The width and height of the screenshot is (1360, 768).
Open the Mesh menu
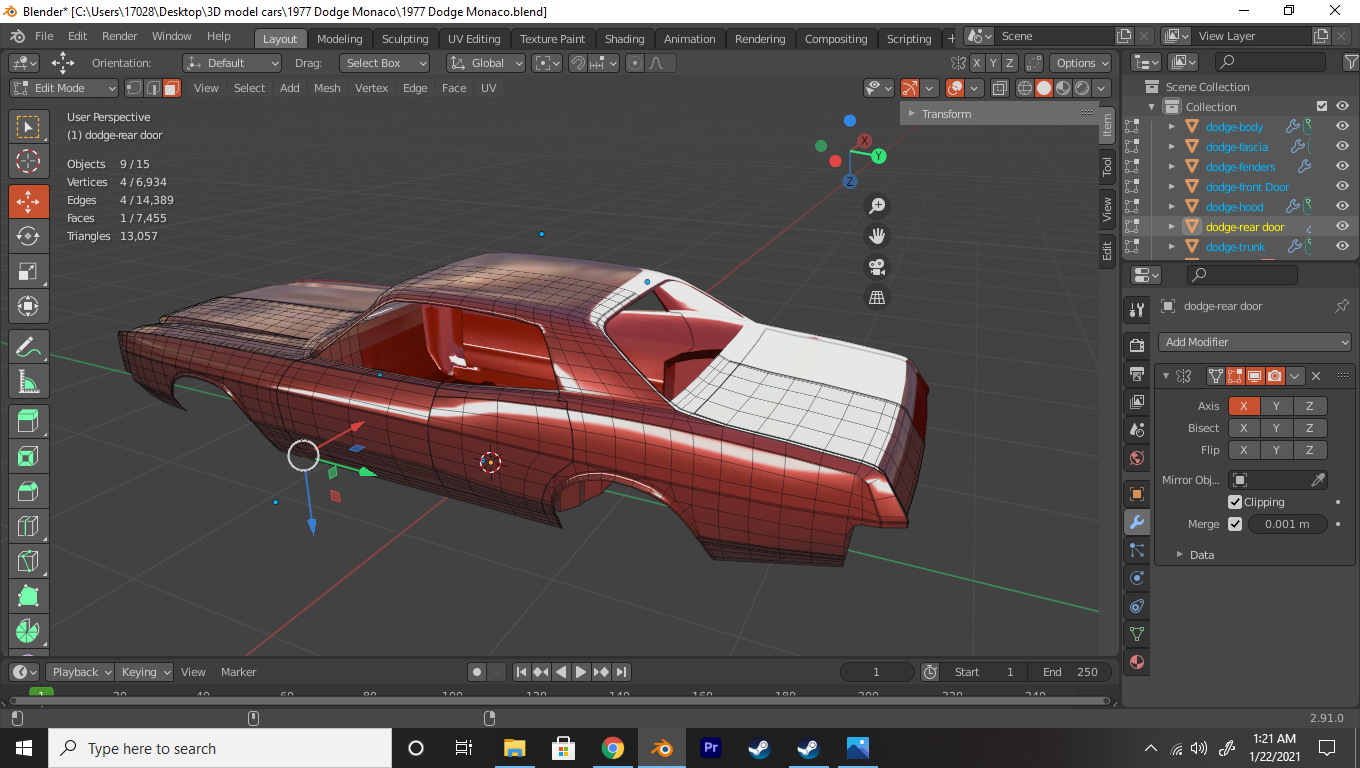327,88
